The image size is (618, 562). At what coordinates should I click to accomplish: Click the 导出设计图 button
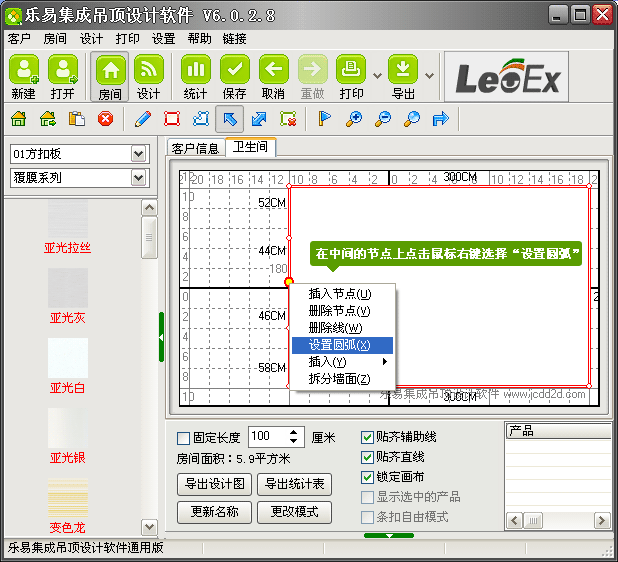pos(214,484)
